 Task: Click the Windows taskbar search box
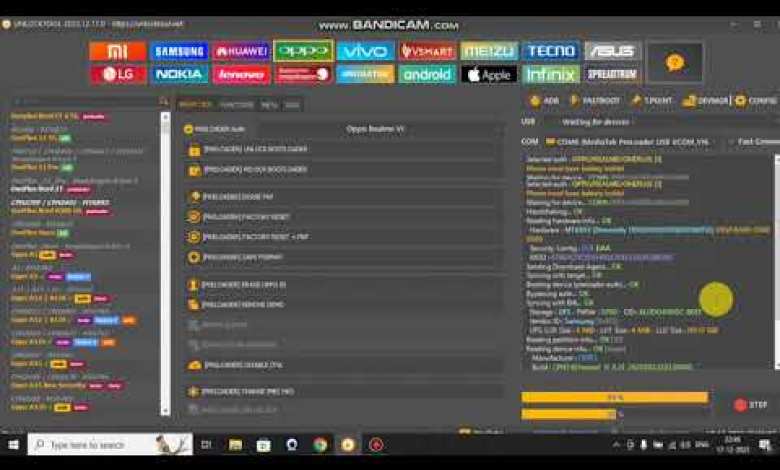tap(110, 444)
